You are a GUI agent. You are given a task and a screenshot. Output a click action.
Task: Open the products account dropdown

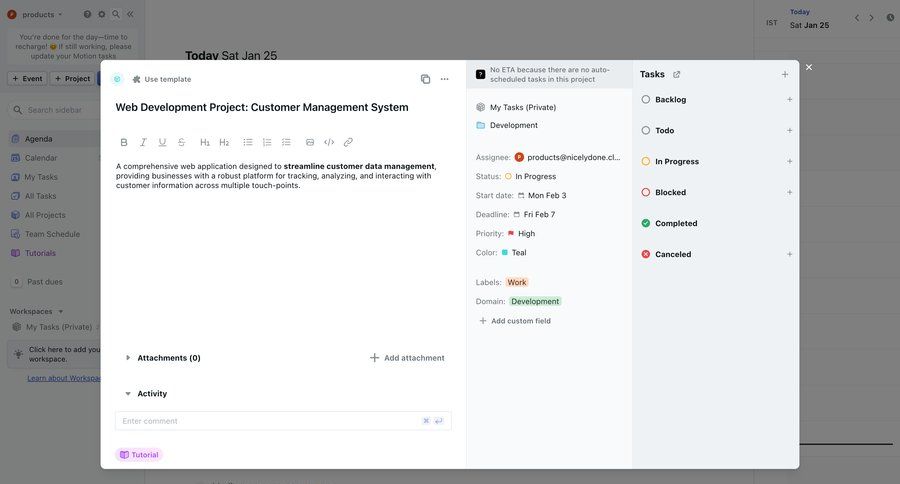[x=34, y=14]
